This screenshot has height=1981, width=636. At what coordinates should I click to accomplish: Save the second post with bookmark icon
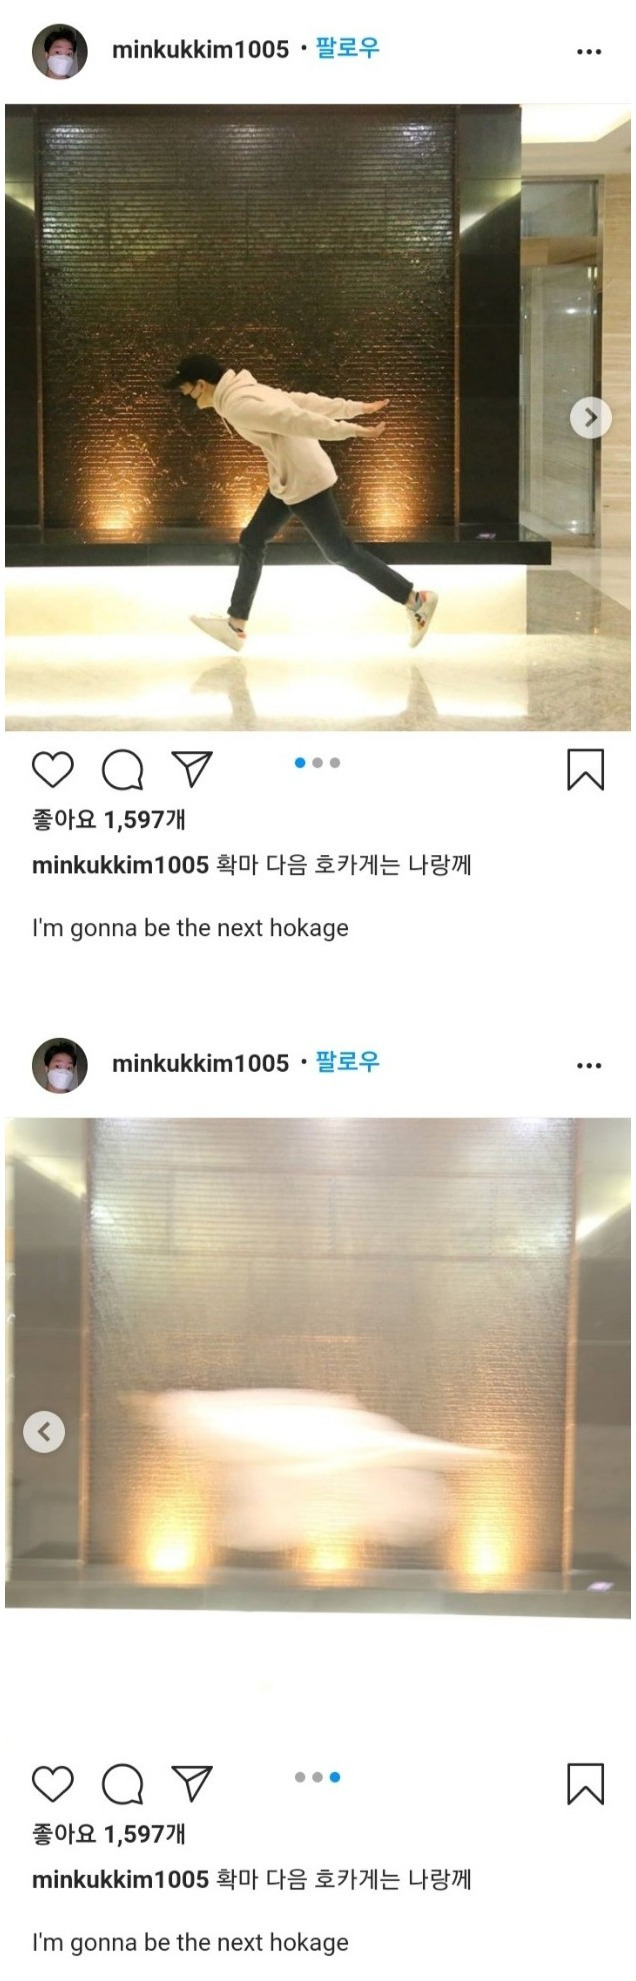[x=586, y=1783]
